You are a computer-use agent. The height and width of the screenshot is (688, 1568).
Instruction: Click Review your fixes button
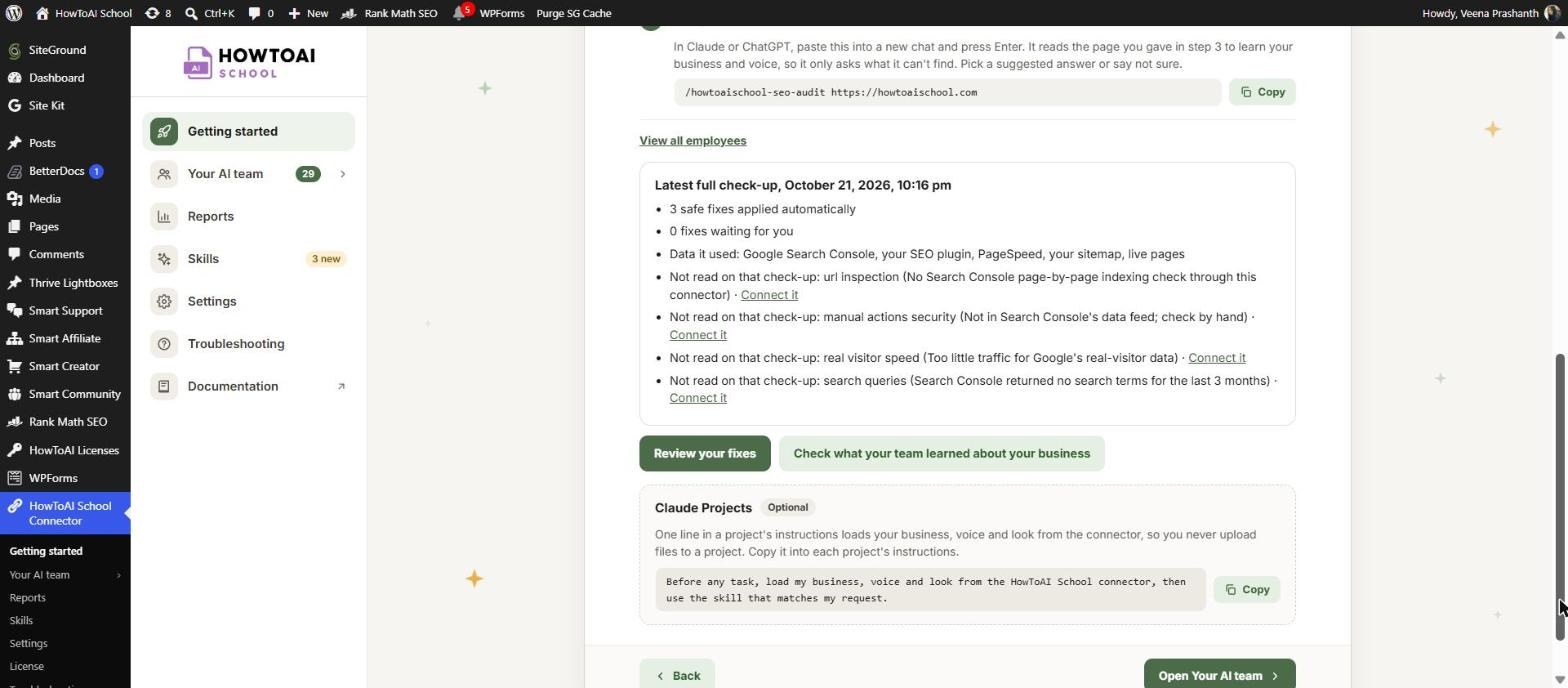coord(705,454)
